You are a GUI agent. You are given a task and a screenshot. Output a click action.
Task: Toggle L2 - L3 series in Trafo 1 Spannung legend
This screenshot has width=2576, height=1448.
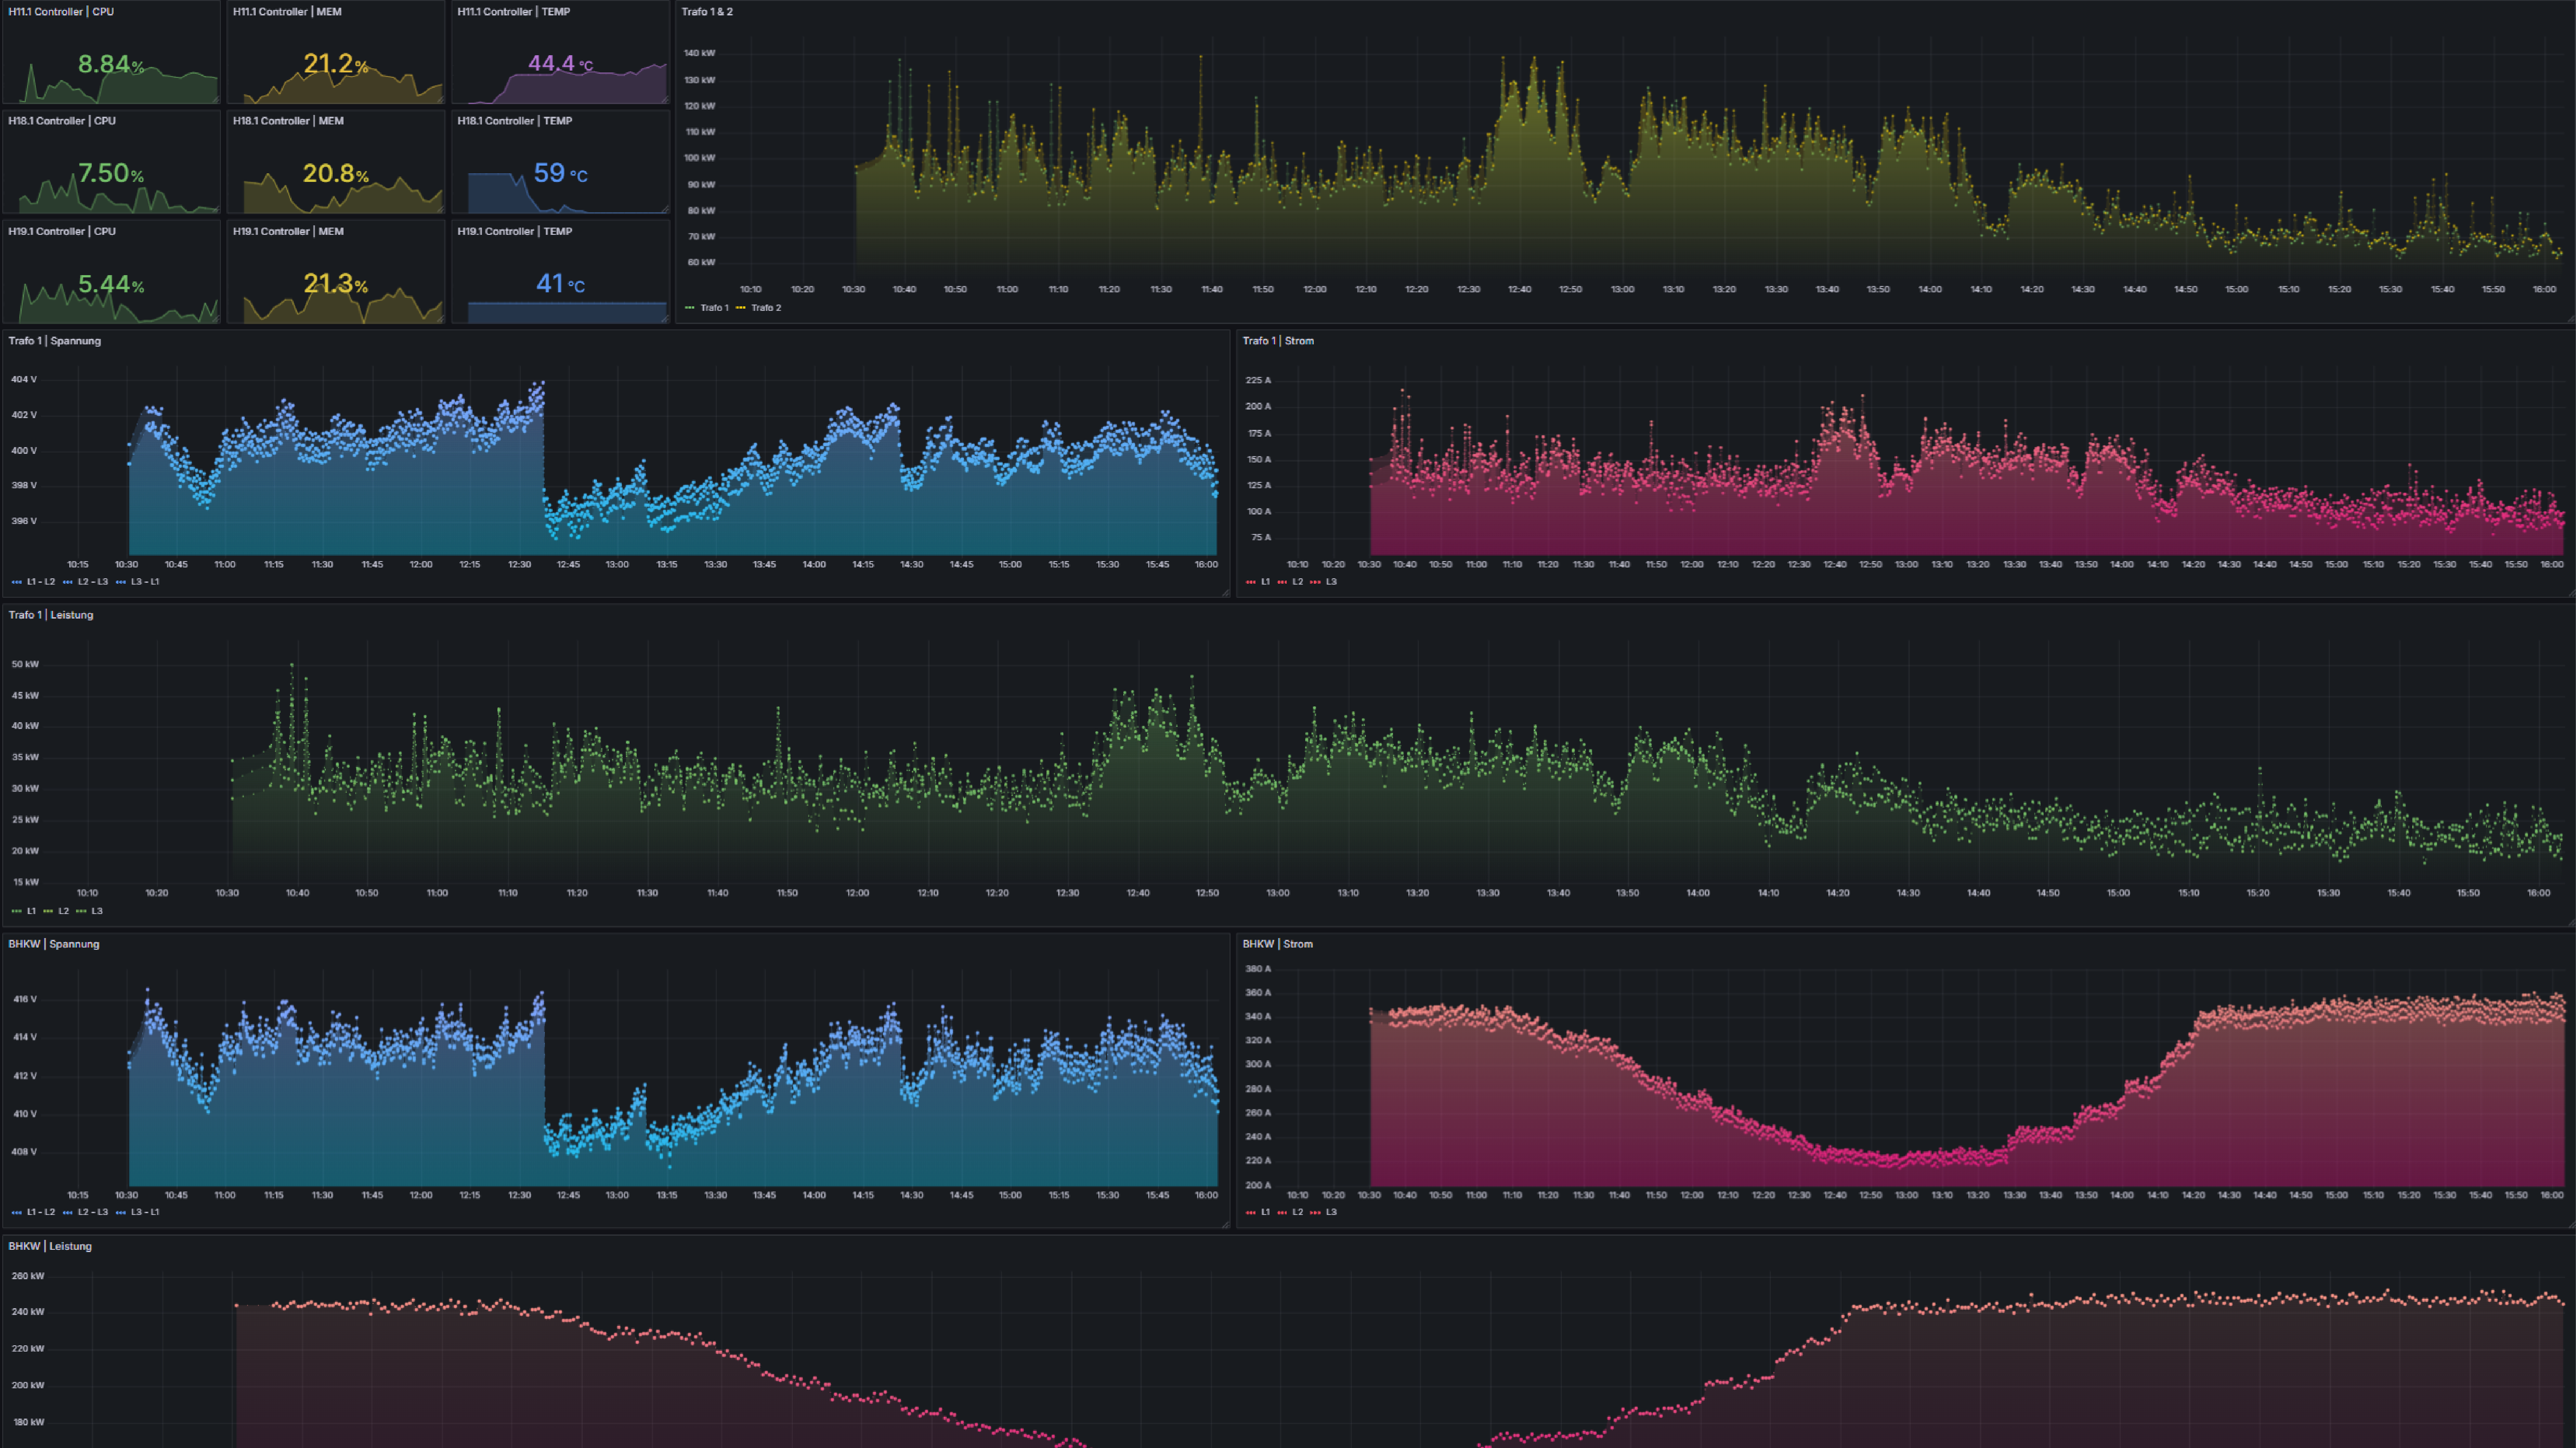93,582
